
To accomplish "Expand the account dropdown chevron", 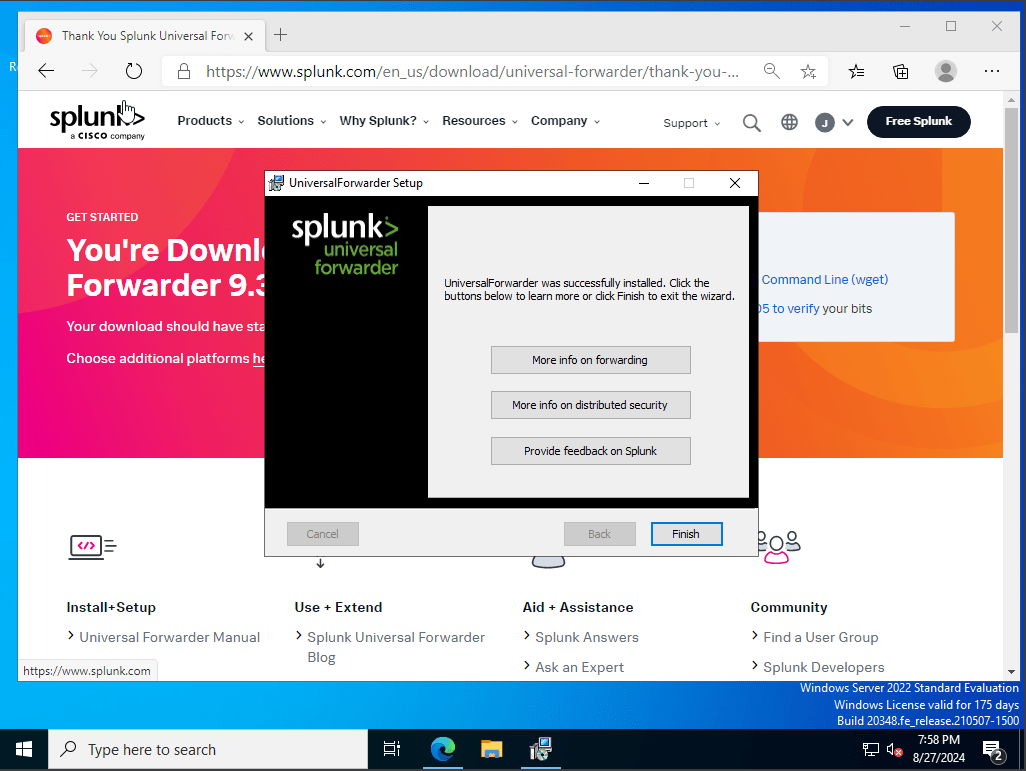I will point(847,122).
